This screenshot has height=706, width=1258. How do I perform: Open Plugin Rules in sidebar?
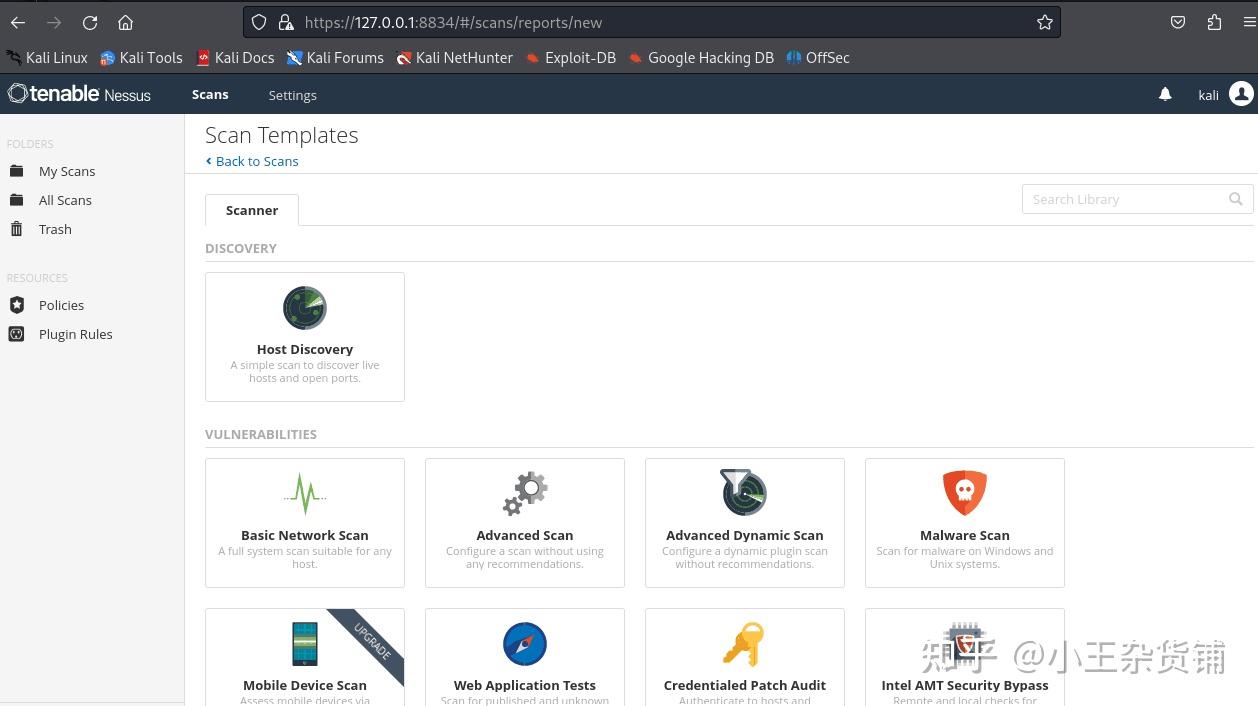(x=75, y=334)
